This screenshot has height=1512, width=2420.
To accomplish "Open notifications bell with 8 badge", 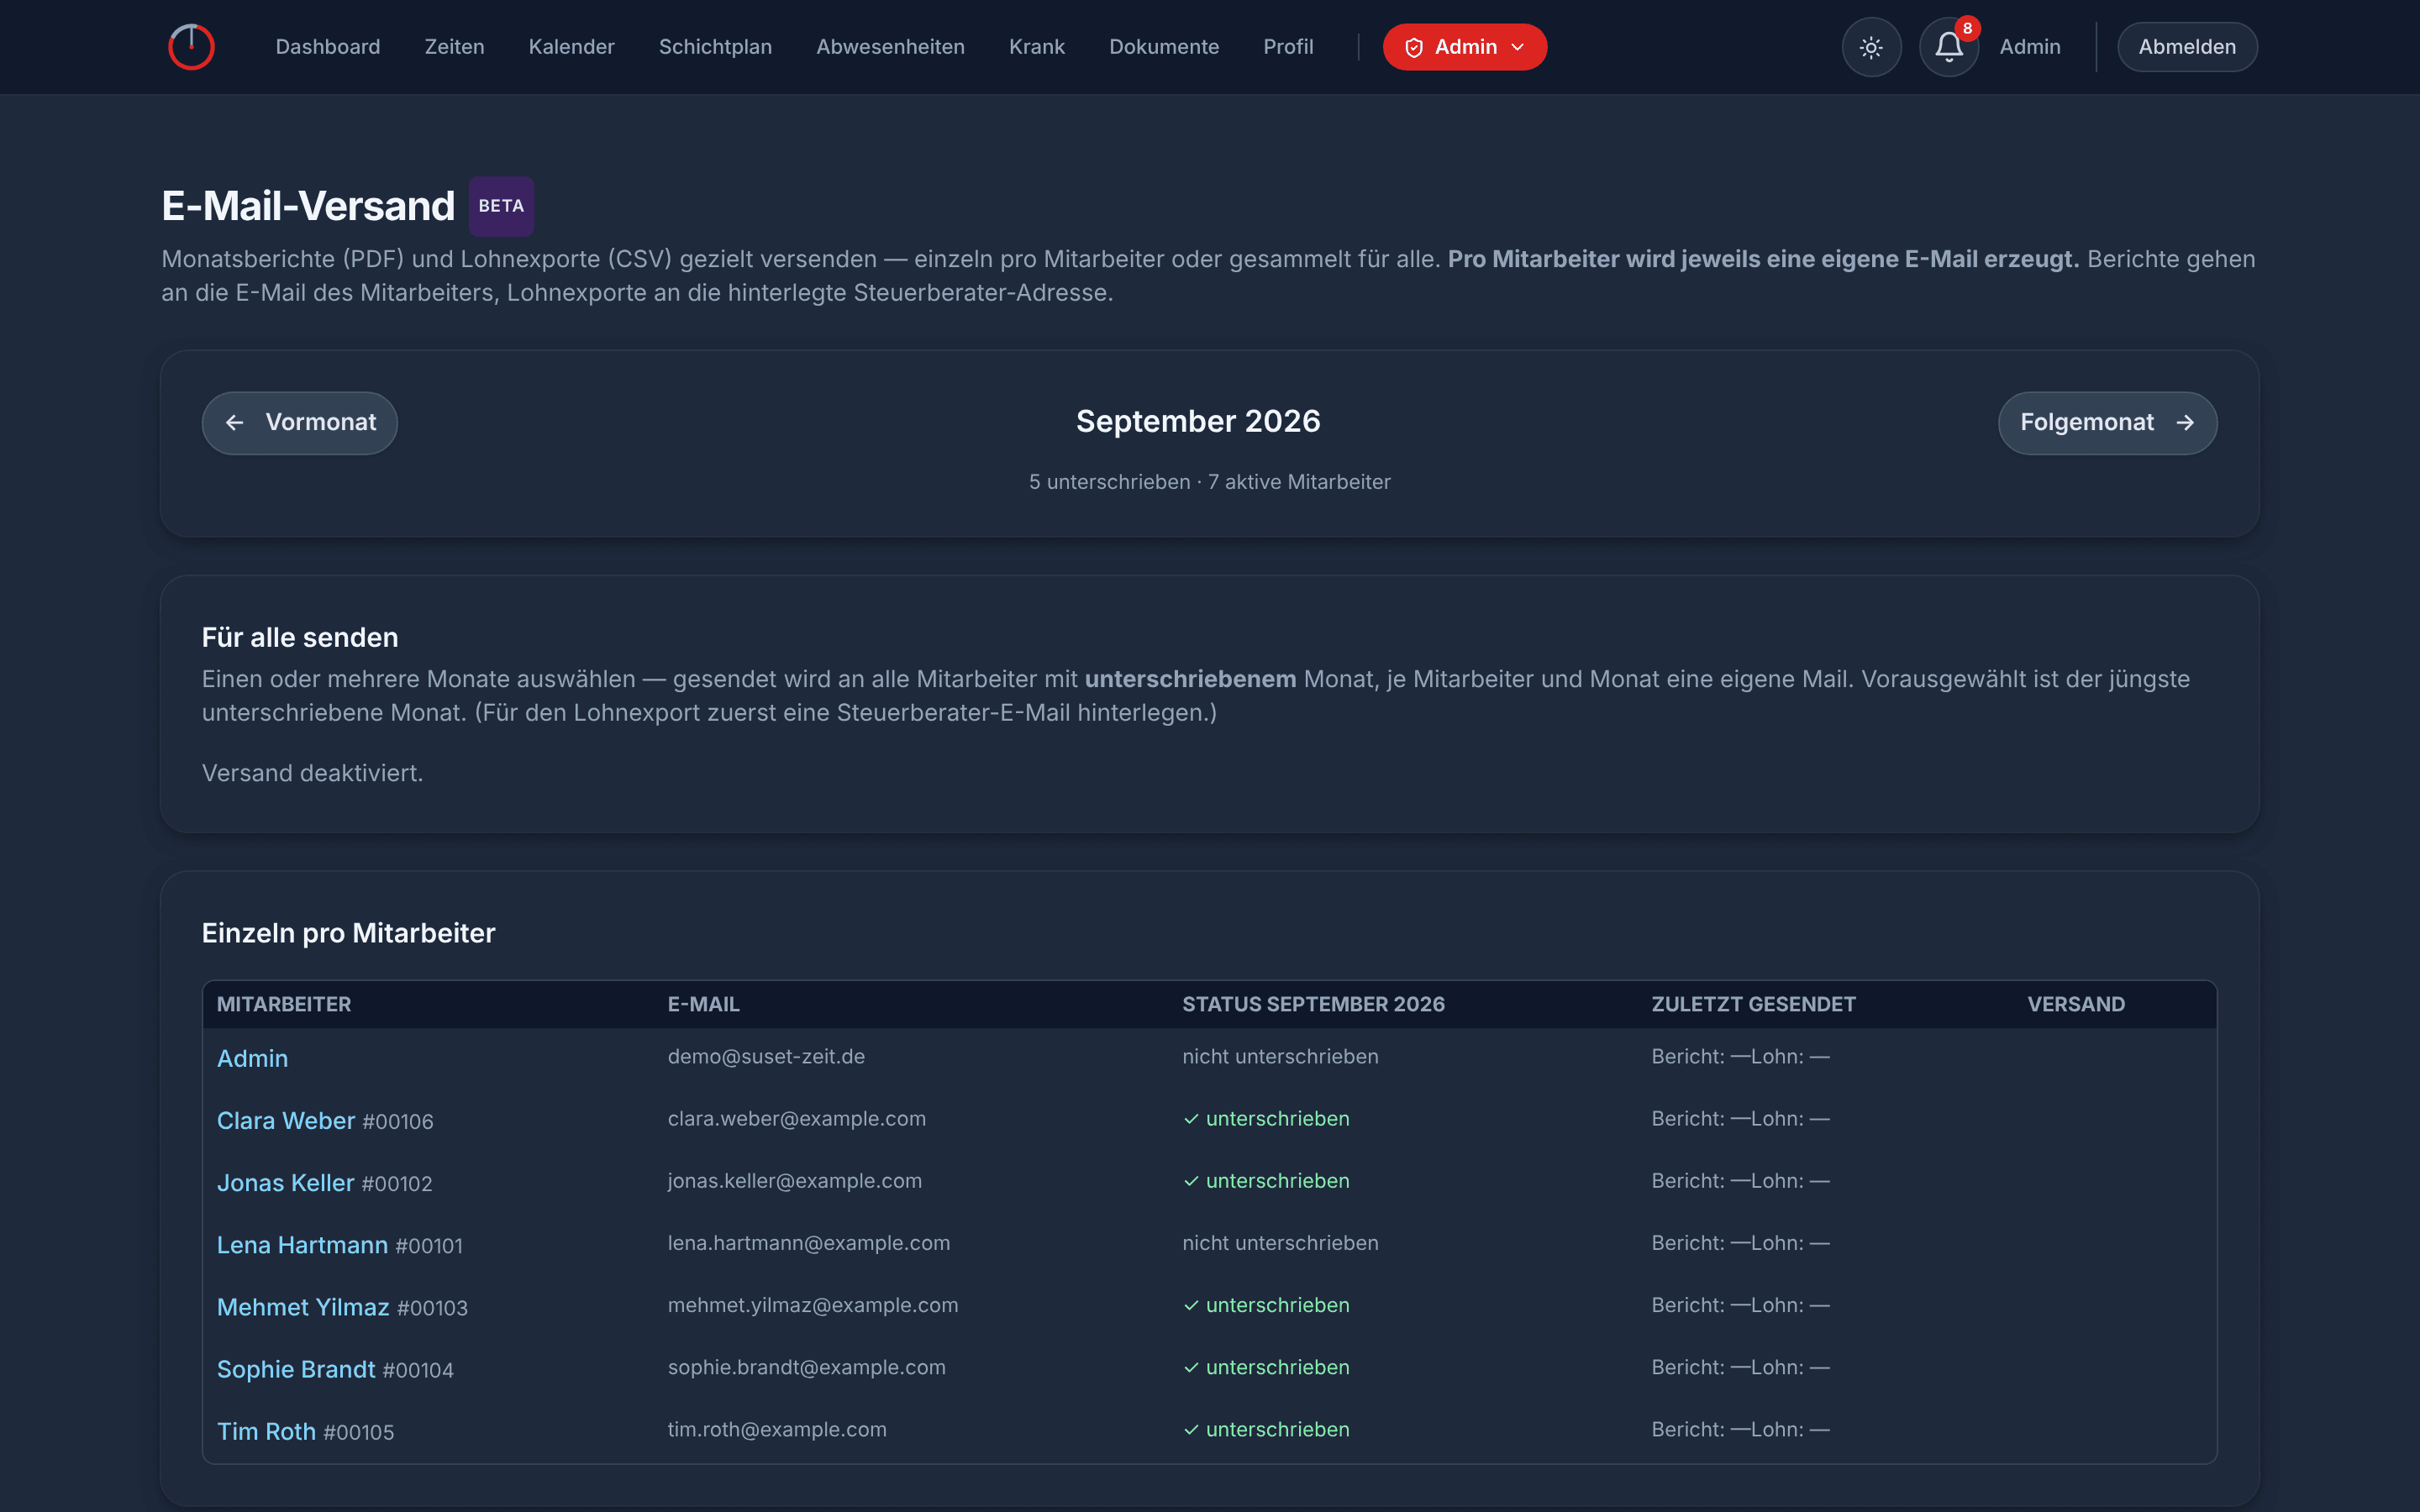I will tap(1949, 47).
